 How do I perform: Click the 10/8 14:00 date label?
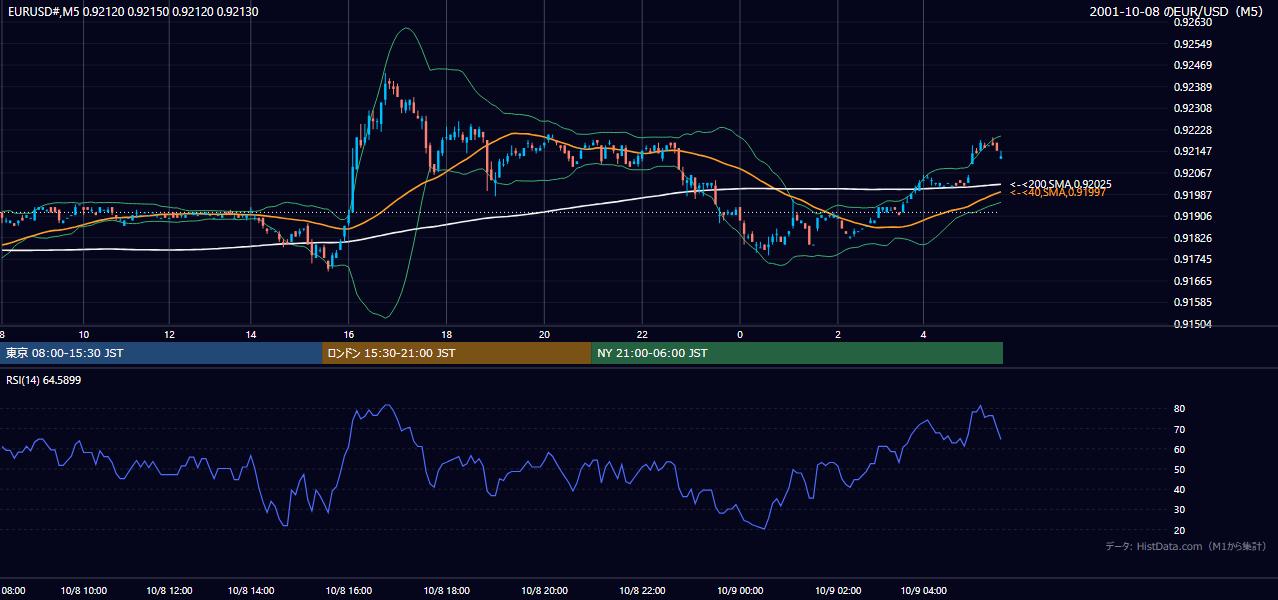coord(251,591)
